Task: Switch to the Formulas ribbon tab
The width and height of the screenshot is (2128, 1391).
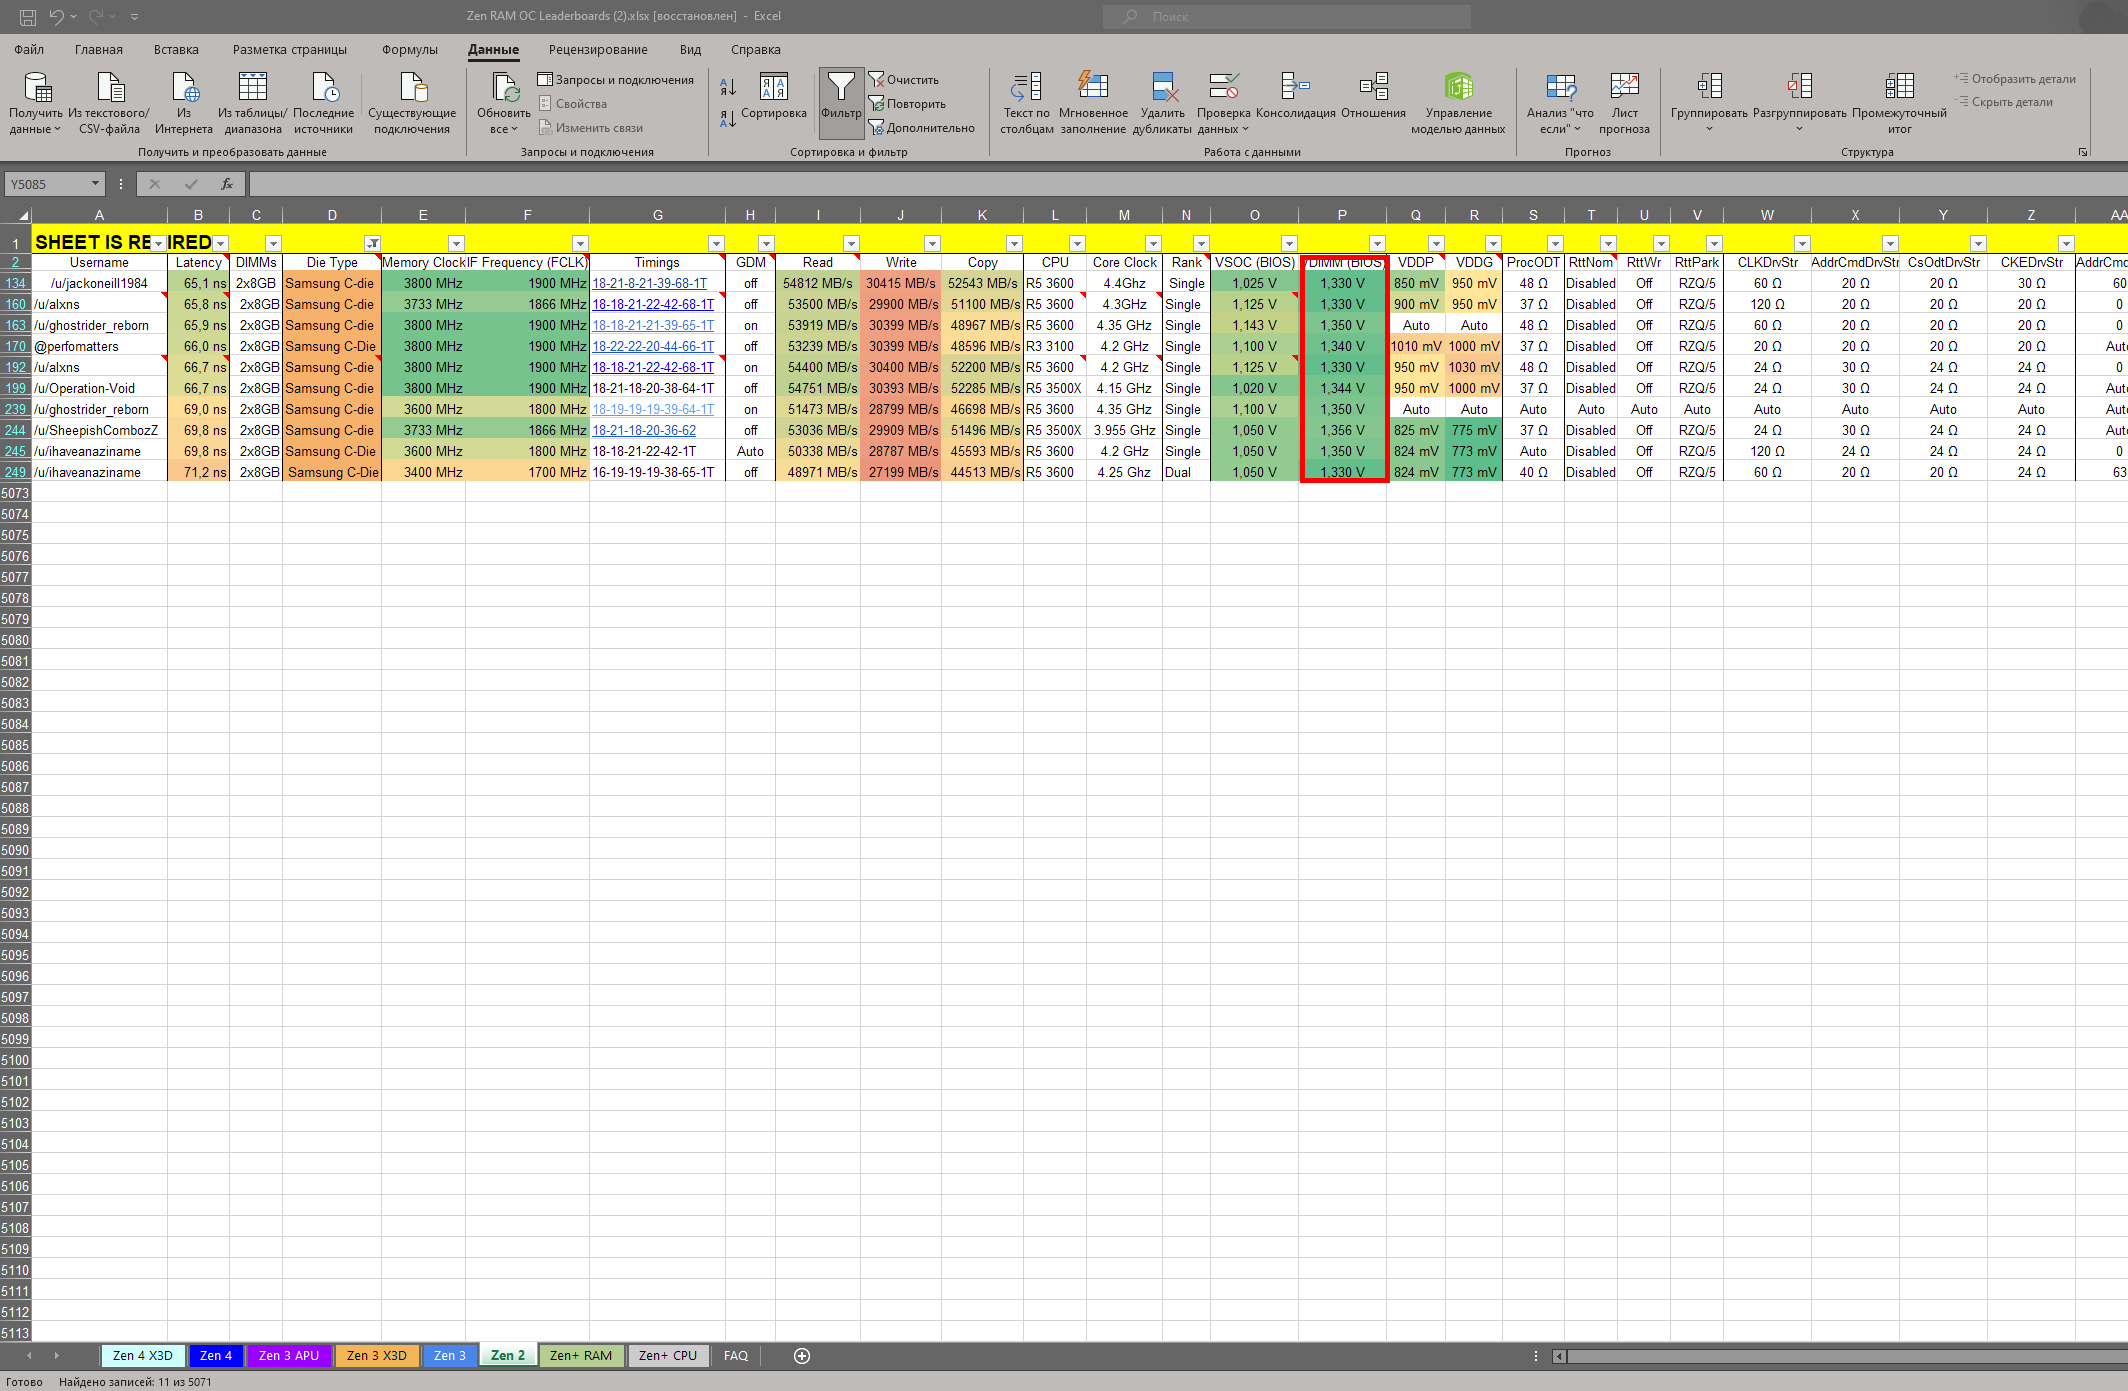Action: 409,49
